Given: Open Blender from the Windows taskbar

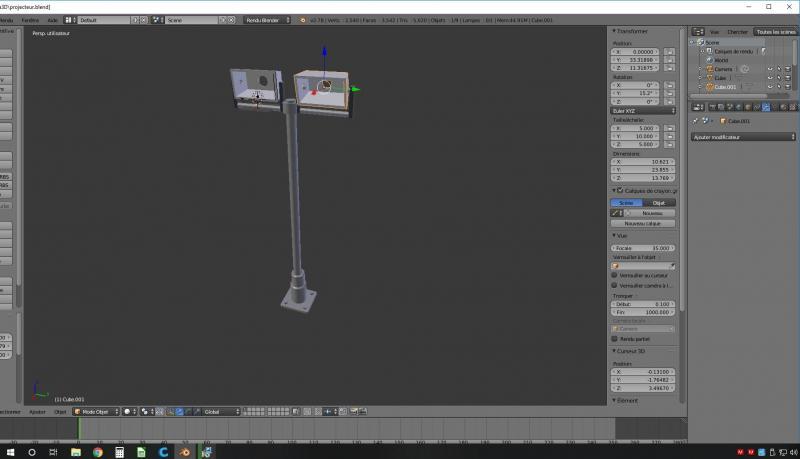Looking at the screenshot, I should [x=187, y=452].
